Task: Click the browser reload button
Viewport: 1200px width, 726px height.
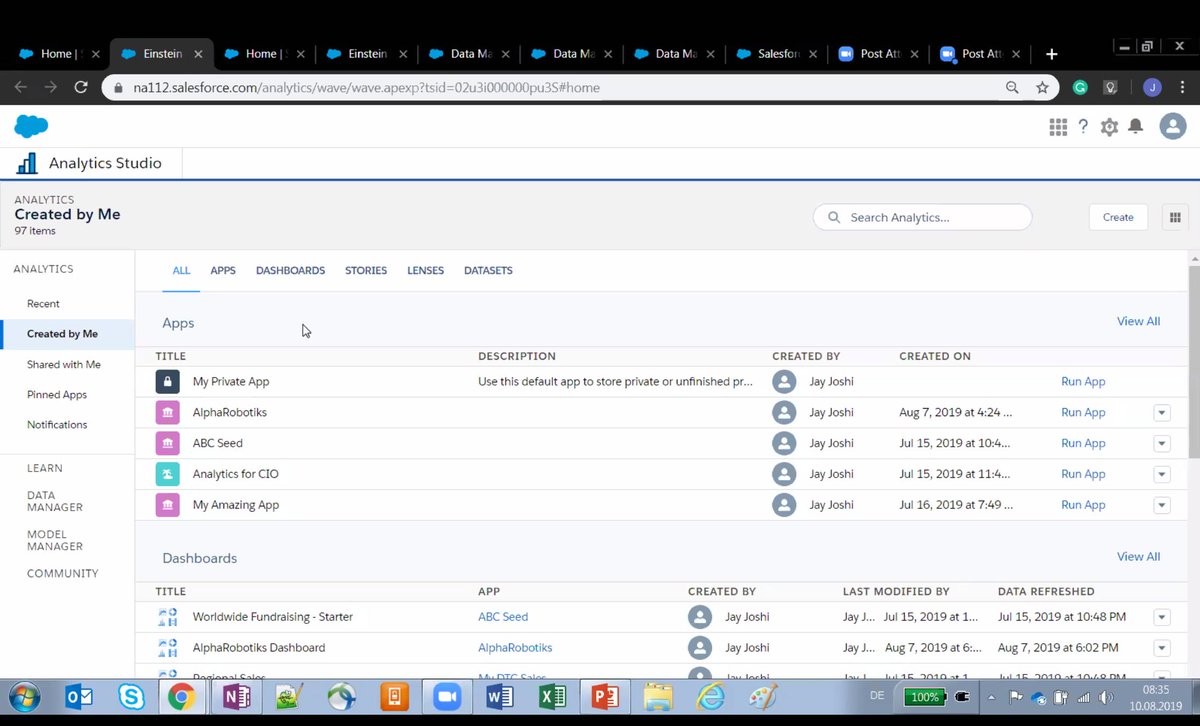Action: coord(81,88)
